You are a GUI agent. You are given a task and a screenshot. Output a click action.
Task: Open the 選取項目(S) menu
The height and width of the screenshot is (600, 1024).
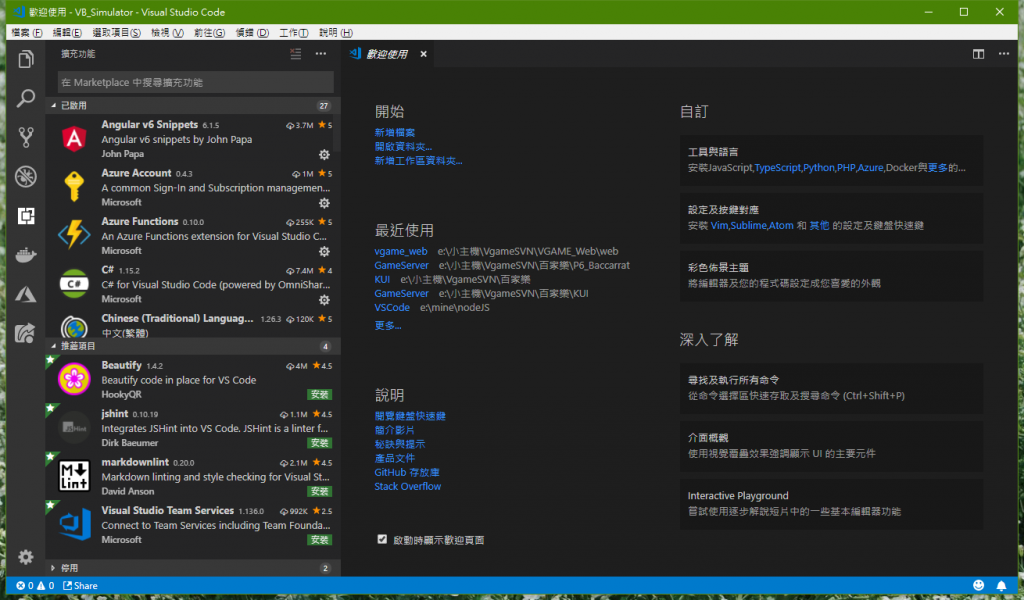click(116, 33)
